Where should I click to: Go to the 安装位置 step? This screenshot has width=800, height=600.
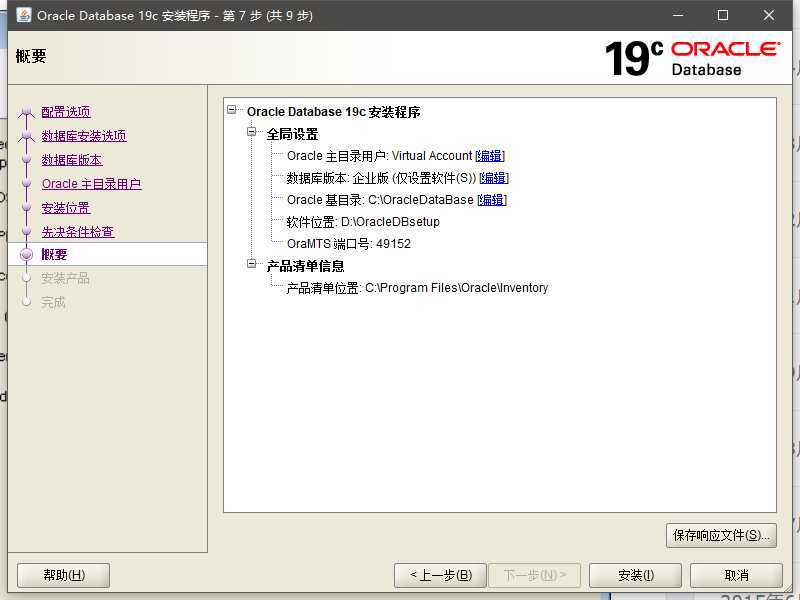pos(66,208)
